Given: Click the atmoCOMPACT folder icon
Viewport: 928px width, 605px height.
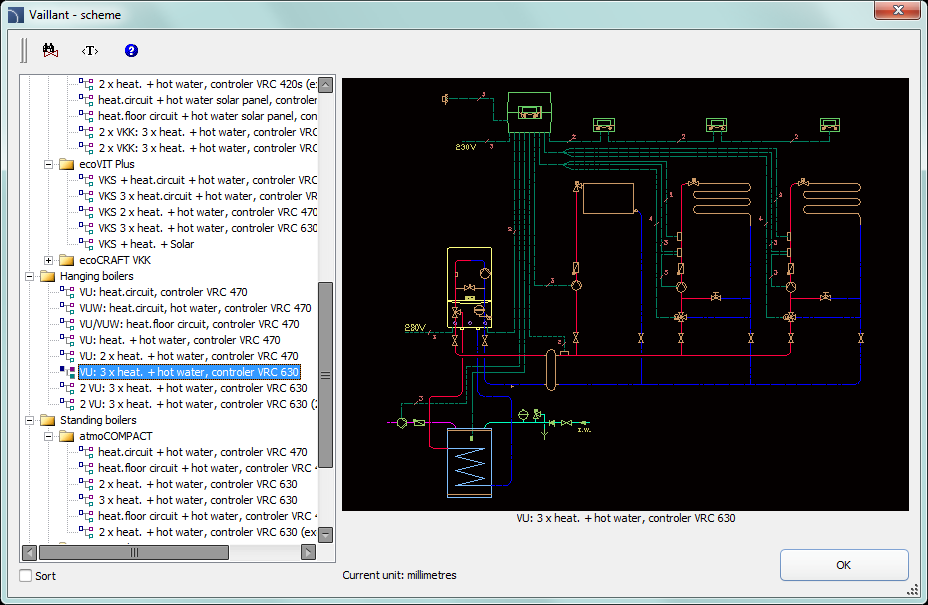Looking at the screenshot, I should 67,436.
